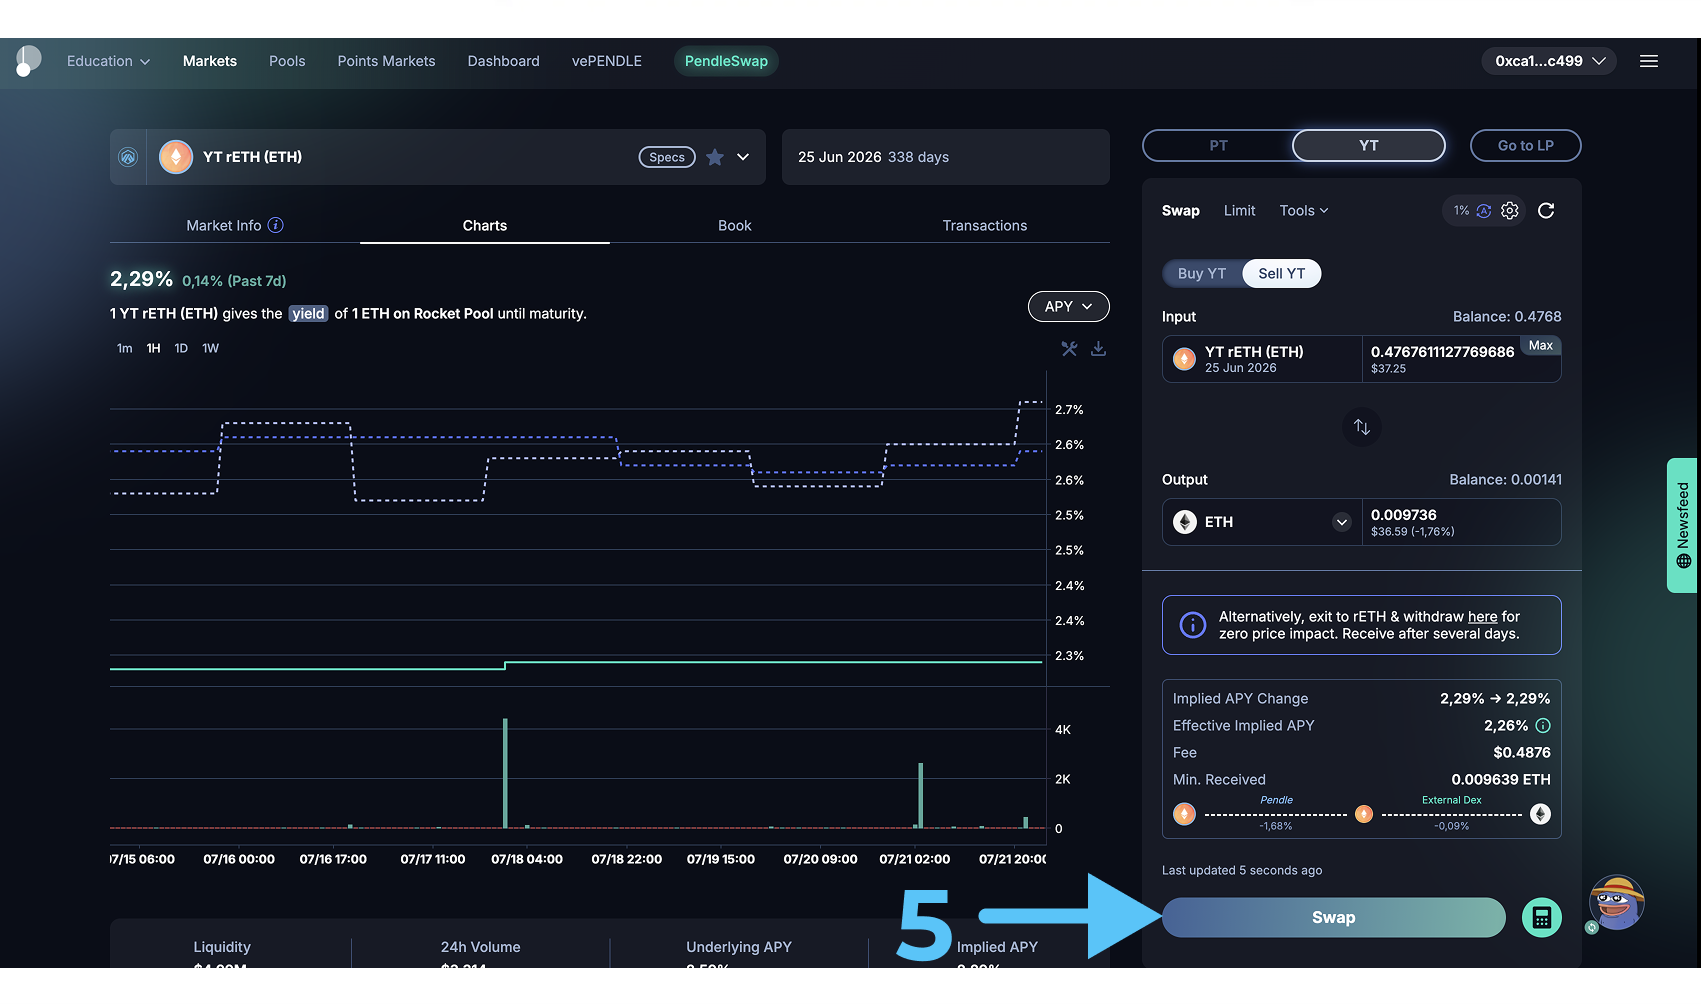The height and width of the screenshot is (1004, 1701).
Task: Click the refresh quote icon
Action: click(1545, 211)
